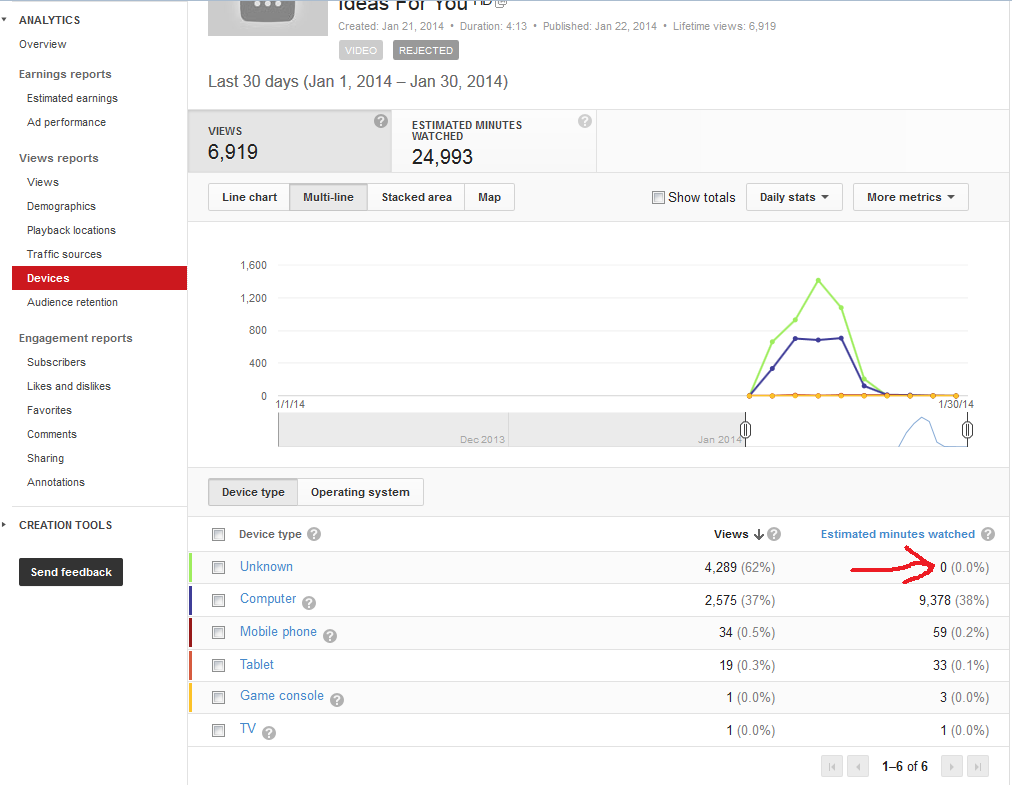Open the Daily stats dropdown
This screenshot has height=785, width=1012.
pos(794,197)
